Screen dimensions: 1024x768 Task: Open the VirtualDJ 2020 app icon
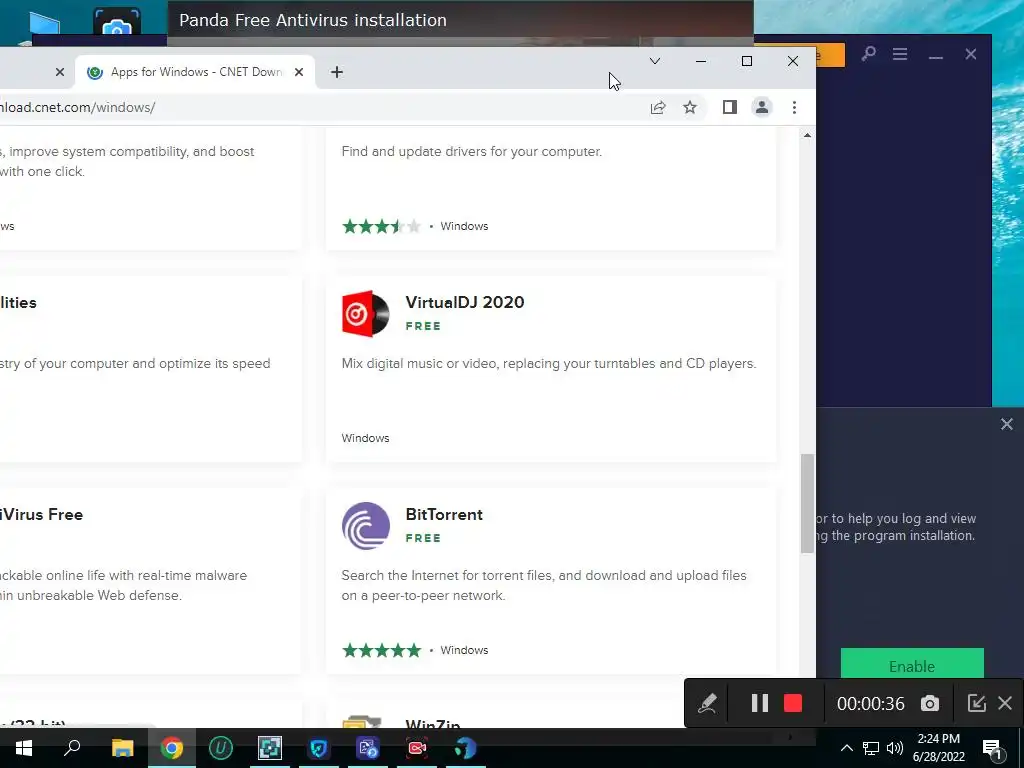[x=366, y=313]
